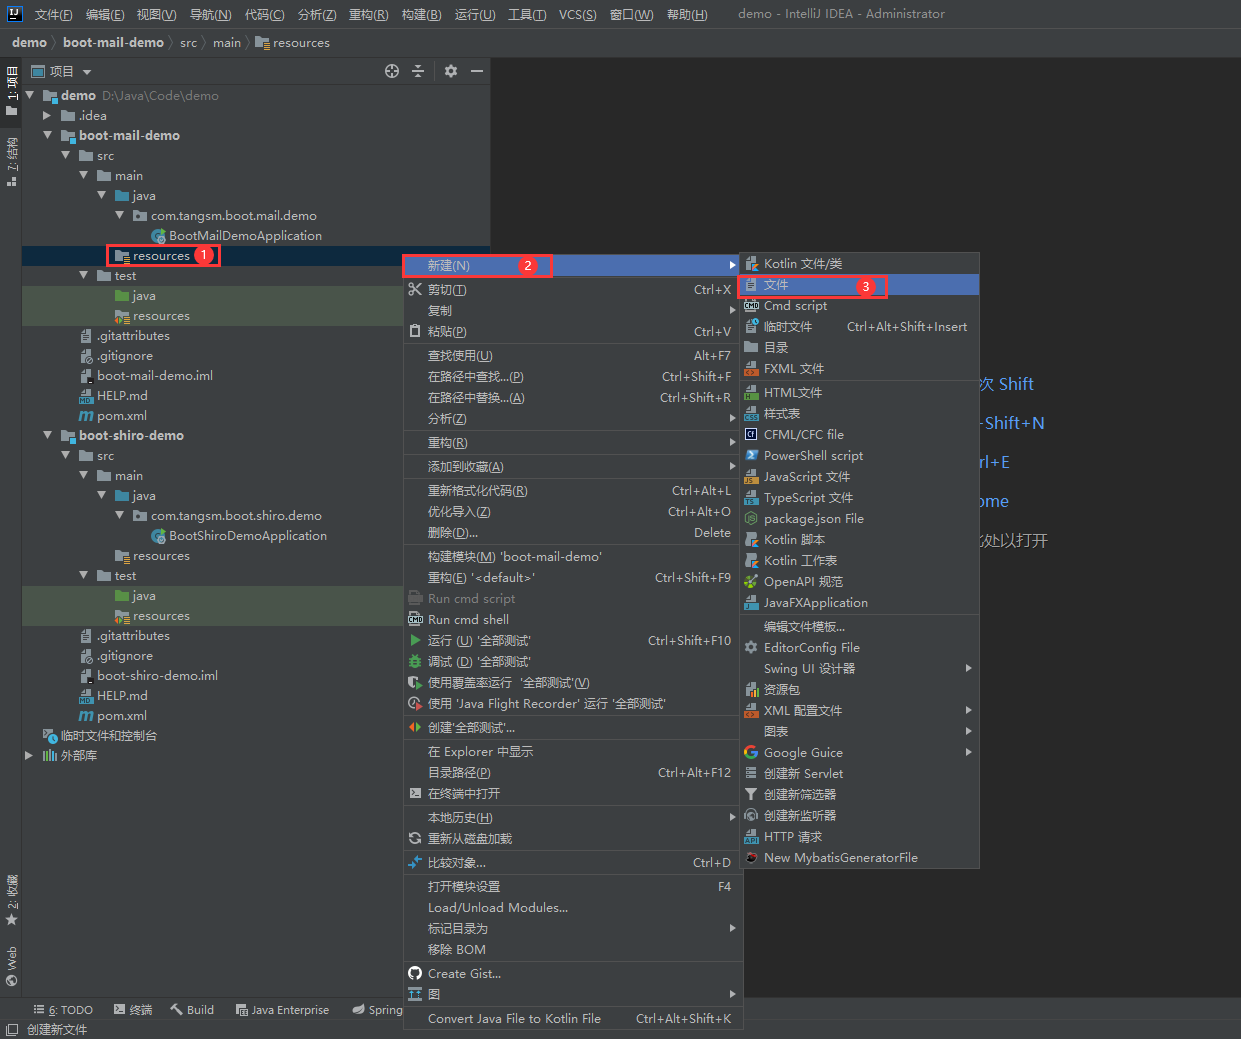Select 创建新 Servlet entry
This screenshot has height=1039, width=1241.
859,773
